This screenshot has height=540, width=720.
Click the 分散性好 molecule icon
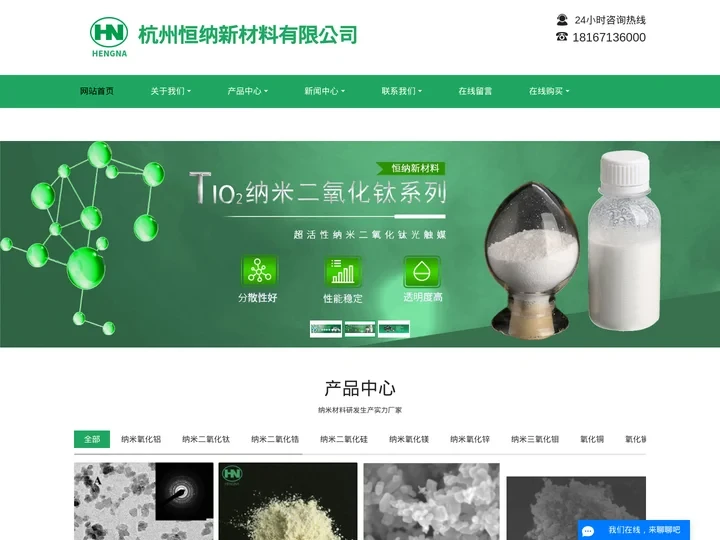coord(259,270)
